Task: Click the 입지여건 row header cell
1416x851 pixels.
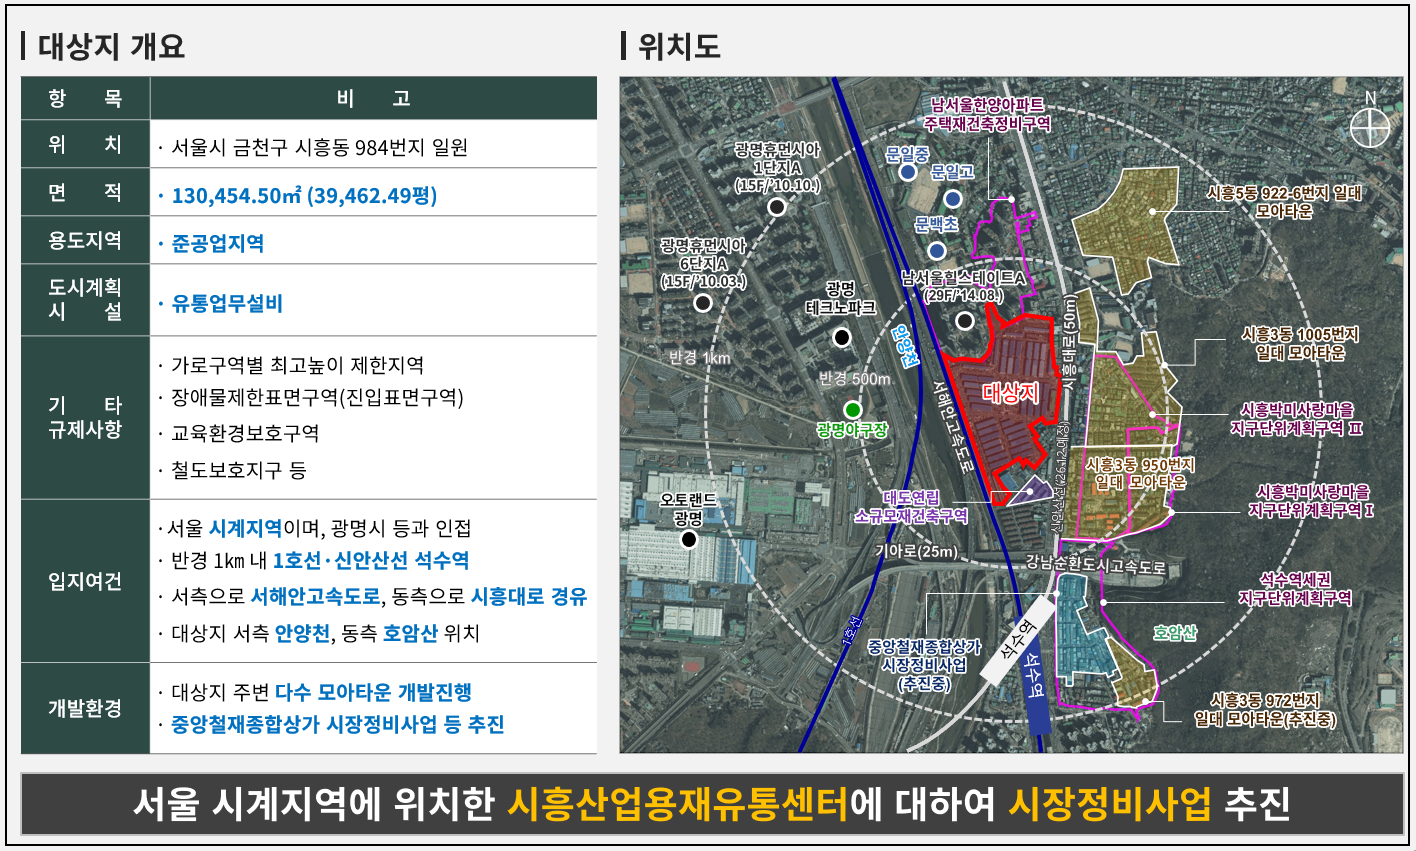Action: [x=85, y=581]
